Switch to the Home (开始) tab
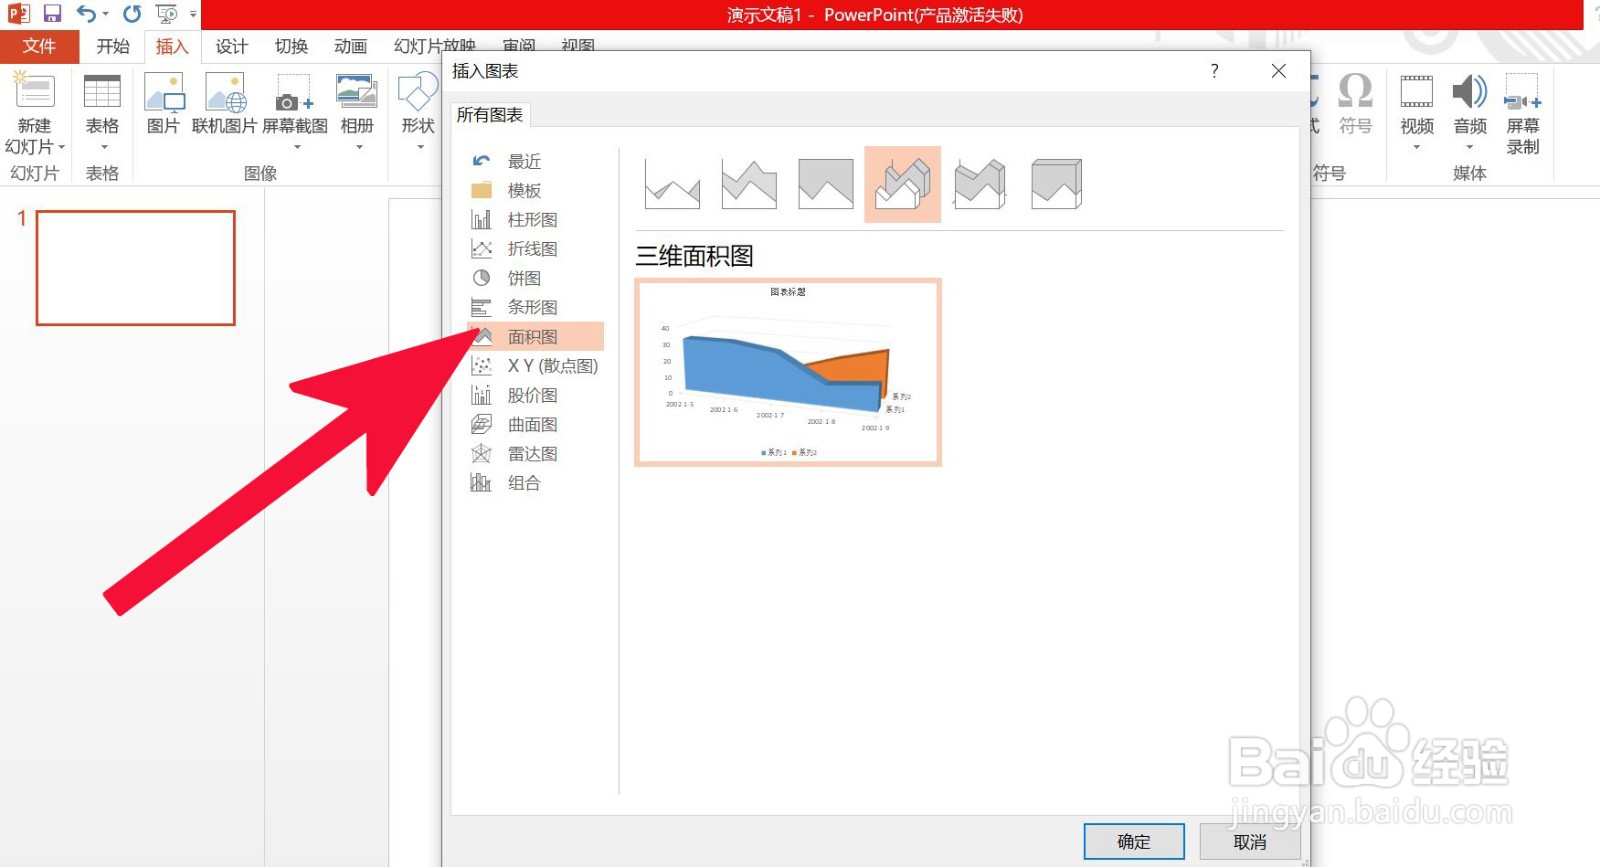This screenshot has width=1600, height=867. tap(113, 46)
